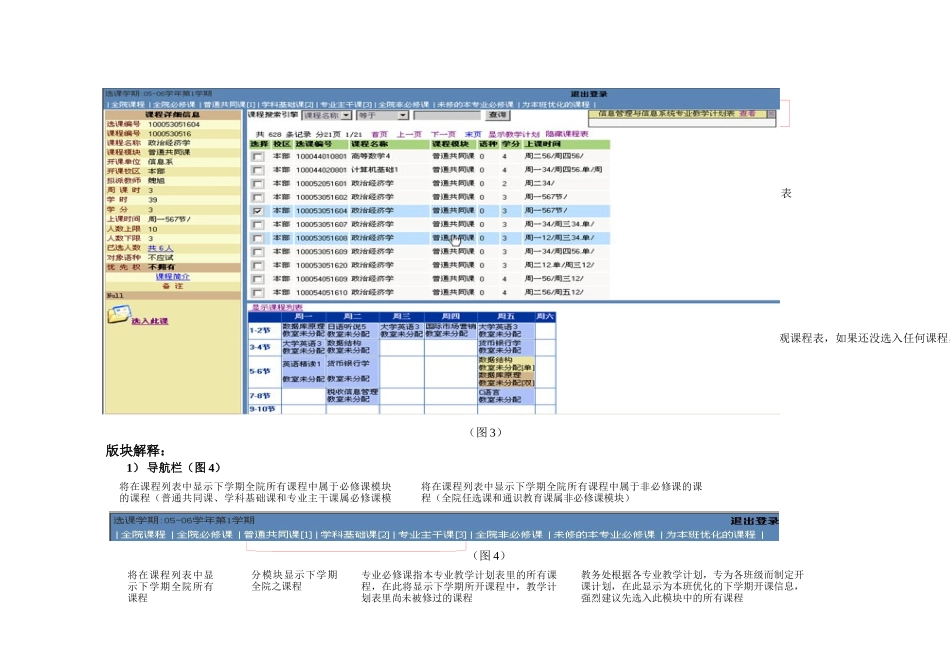Screen dimensions: 950x672
Task: Open 为本班优化的课程 in Figure 3 nav bar
Action: 556,104
